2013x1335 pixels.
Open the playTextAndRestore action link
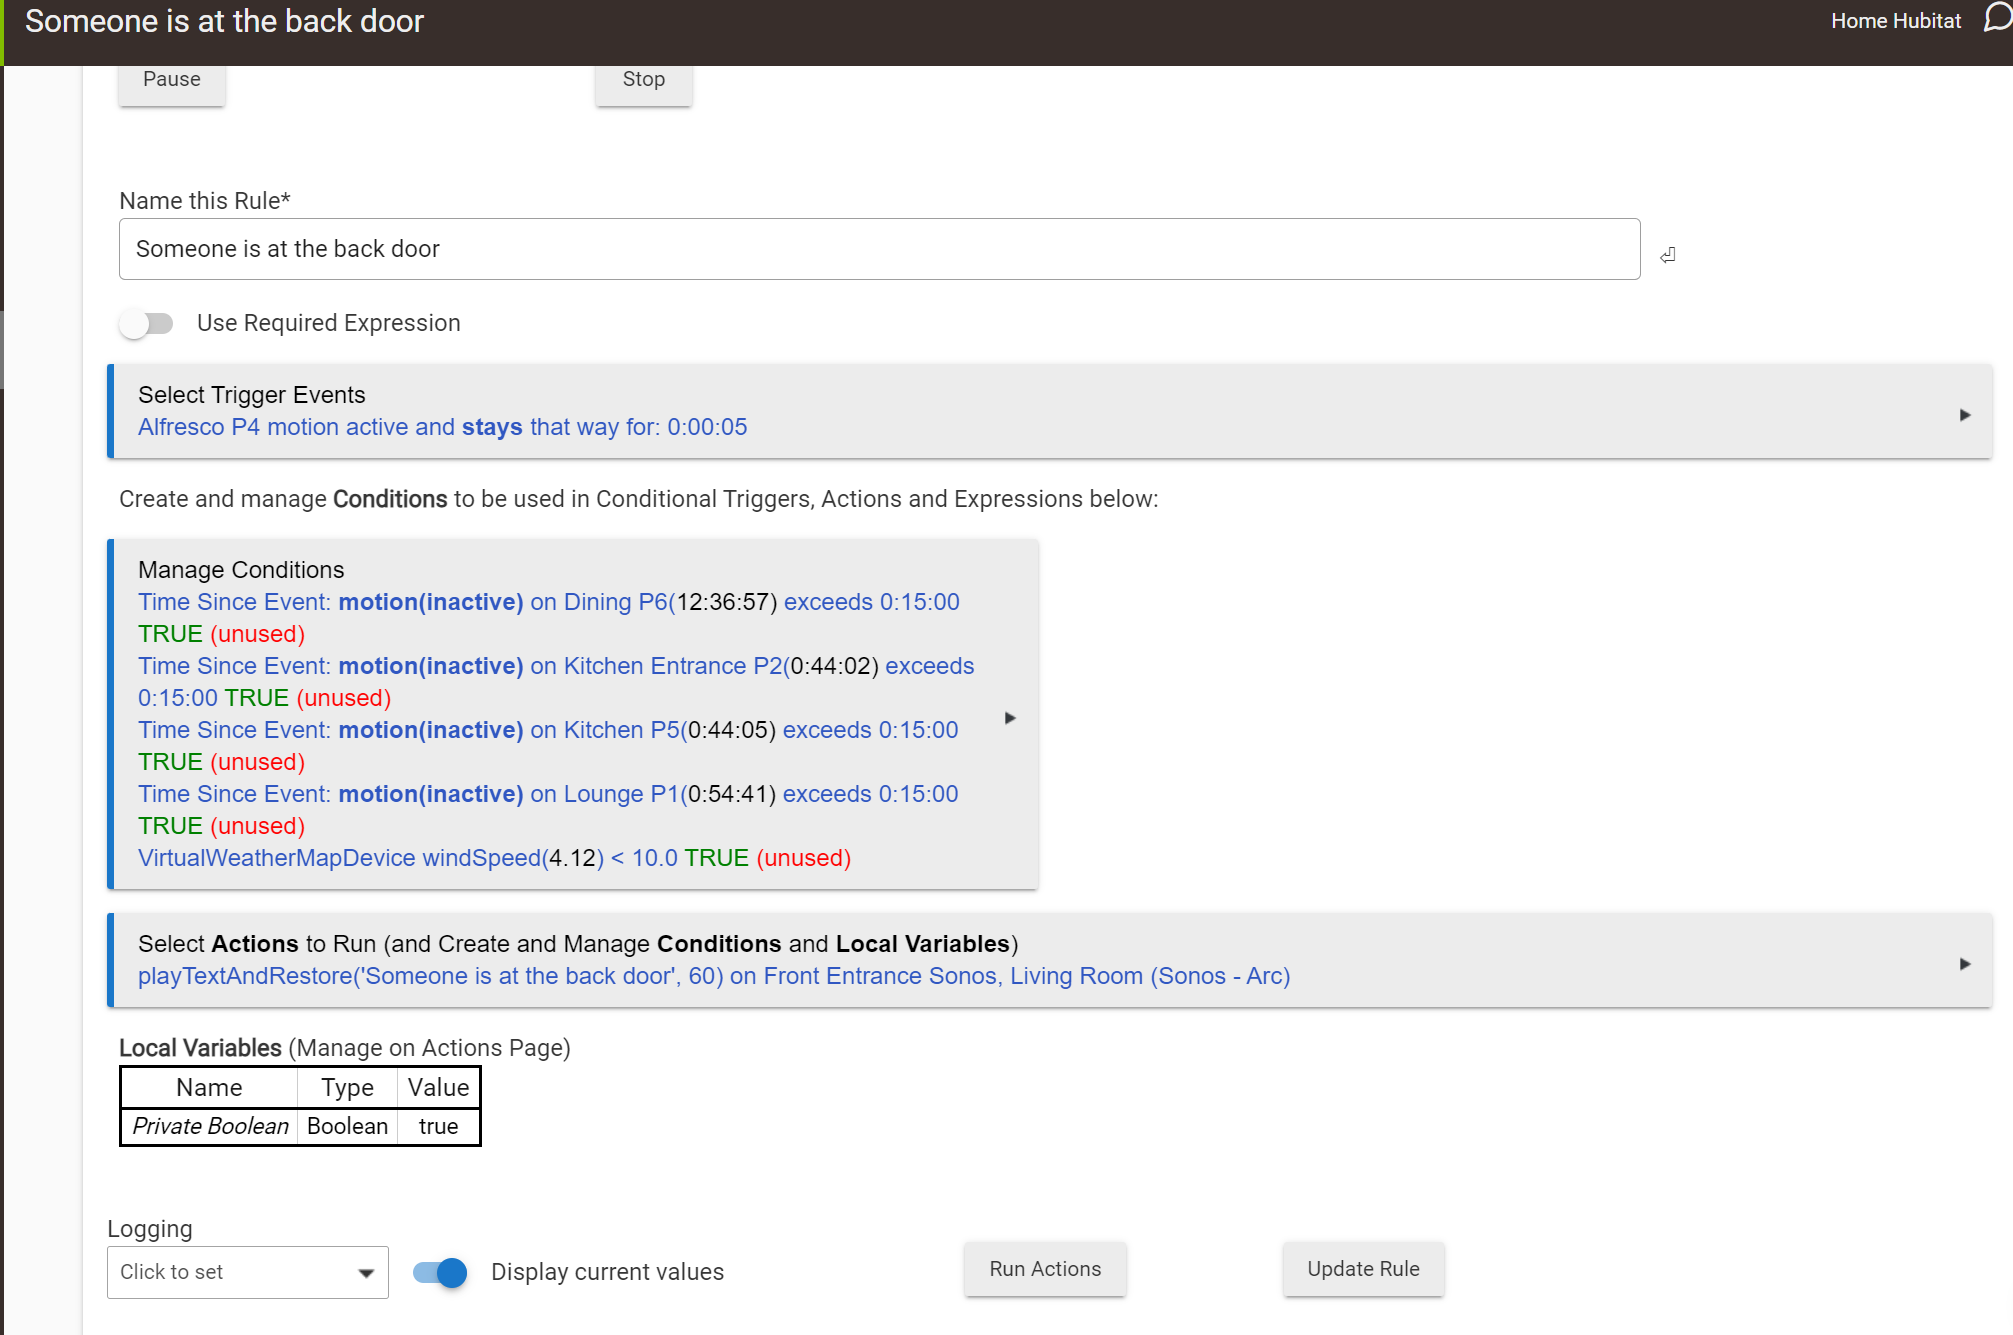713,976
